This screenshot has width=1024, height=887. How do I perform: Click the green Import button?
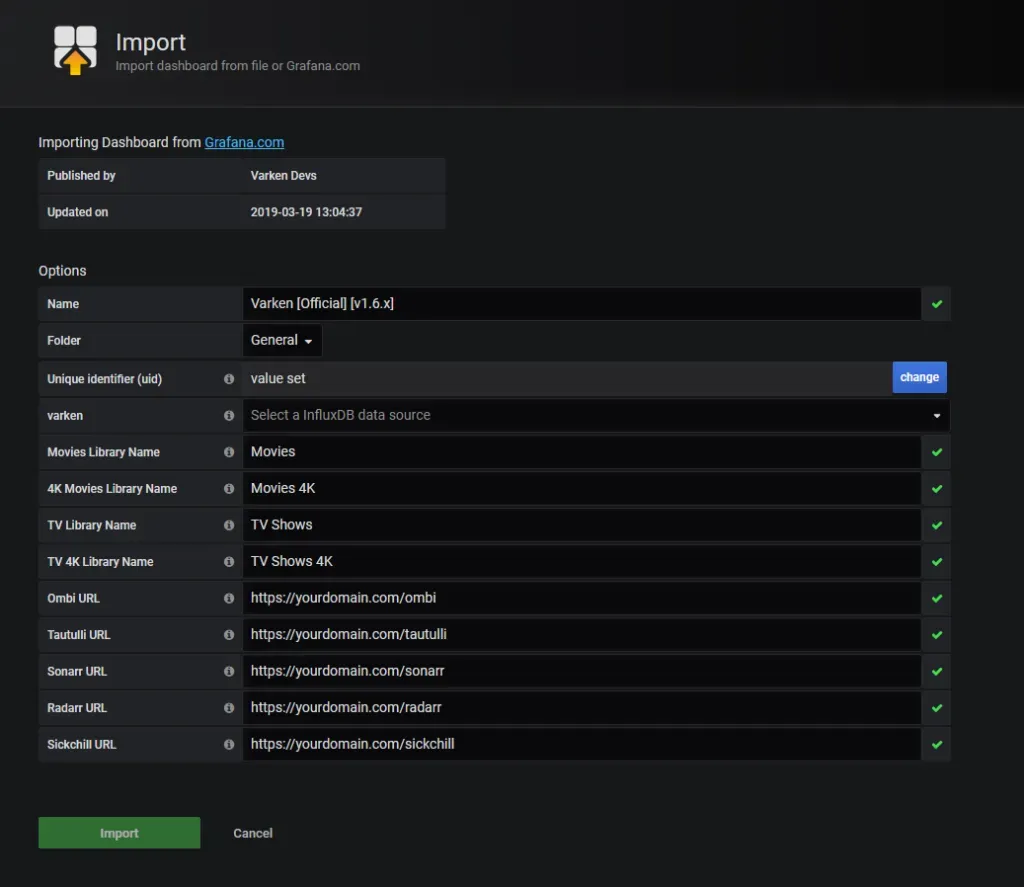pos(120,833)
